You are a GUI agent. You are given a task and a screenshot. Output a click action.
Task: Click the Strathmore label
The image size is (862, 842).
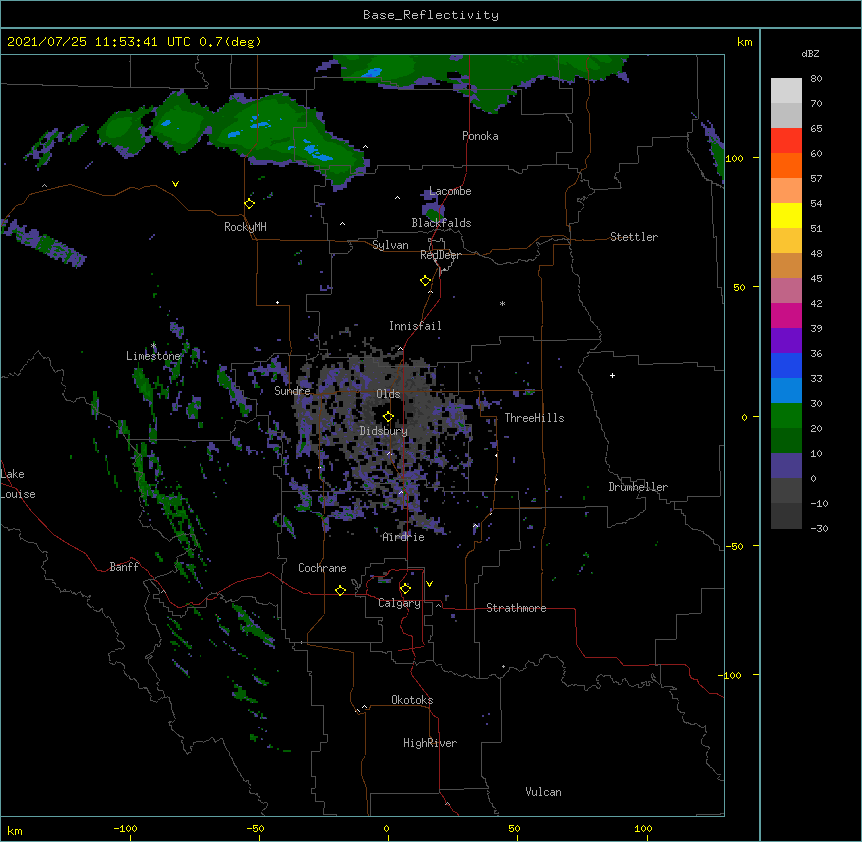[516, 608]
